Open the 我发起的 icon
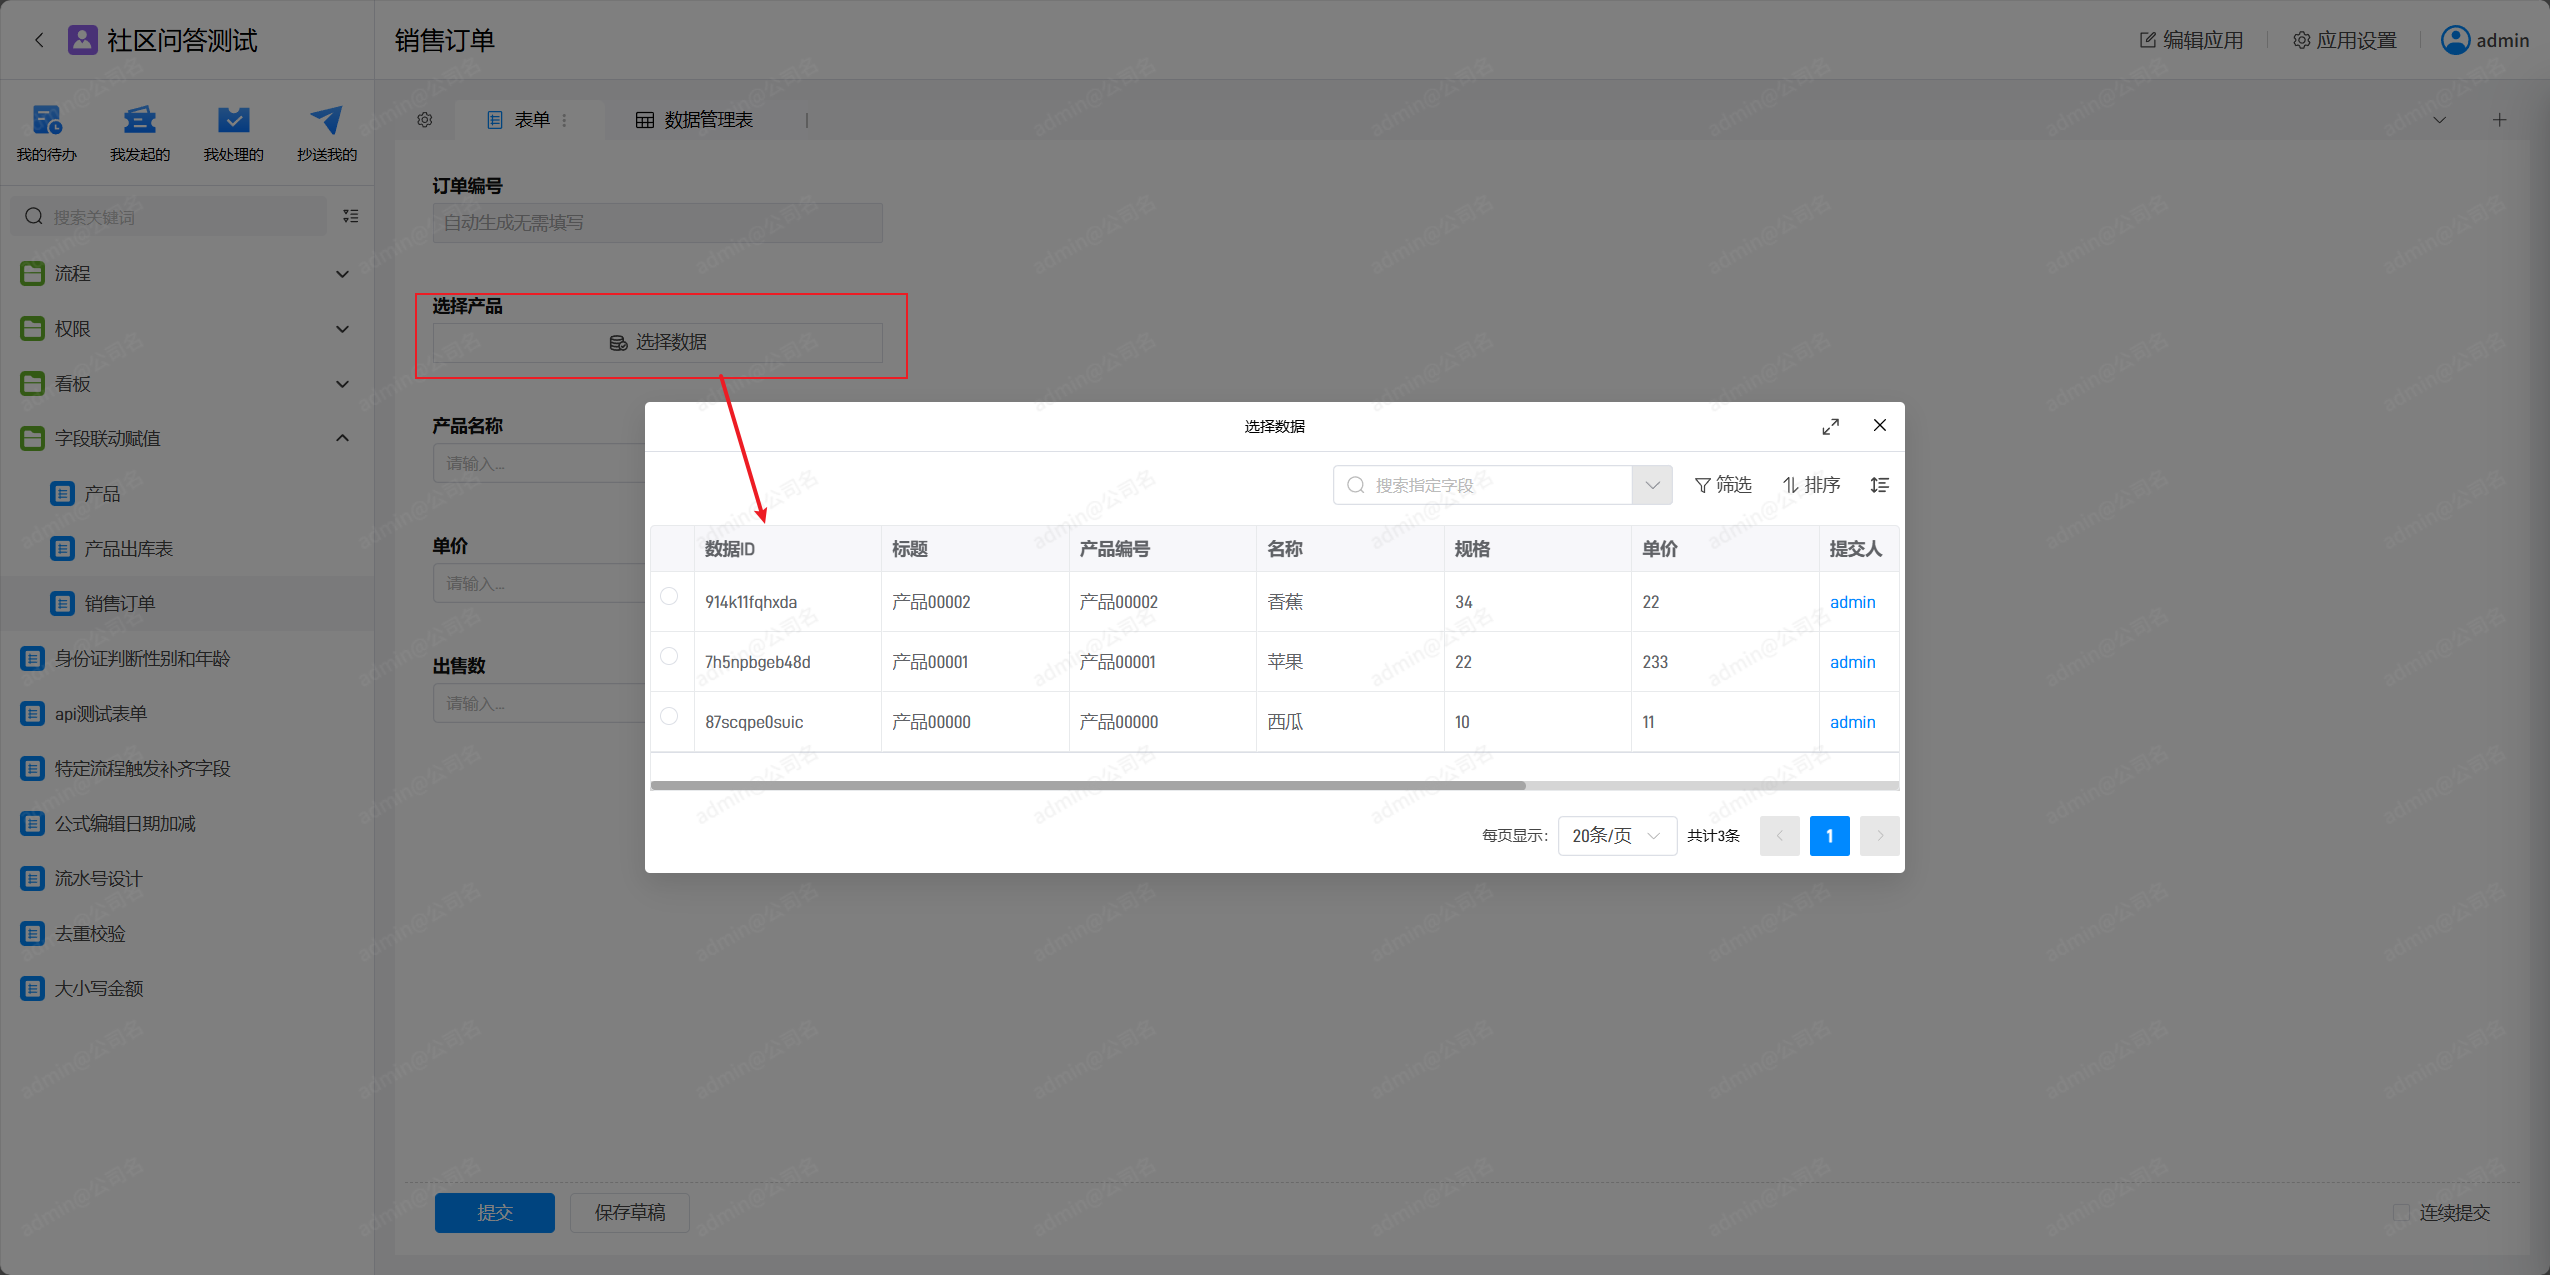 [139, 121]
